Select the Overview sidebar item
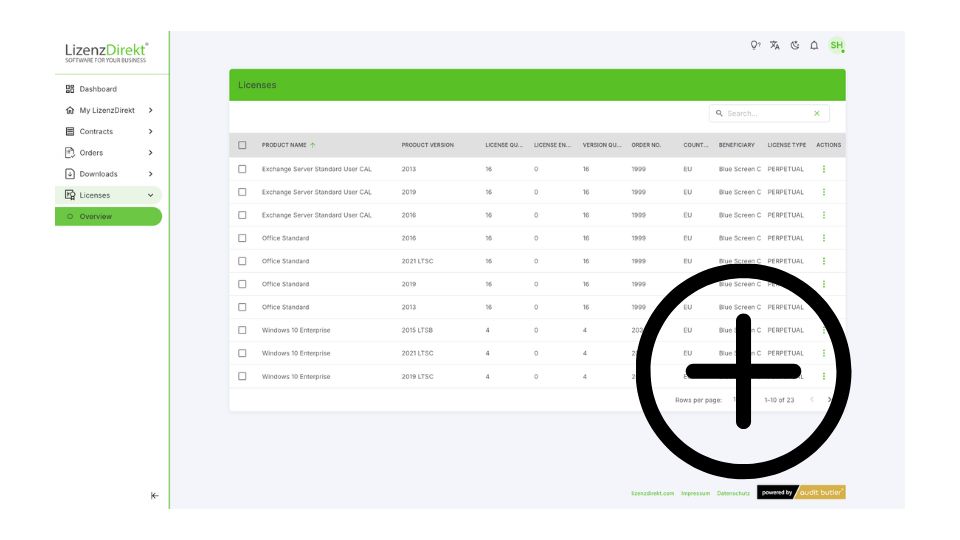This screenshot has width=960, height=540. coord(96,216)
